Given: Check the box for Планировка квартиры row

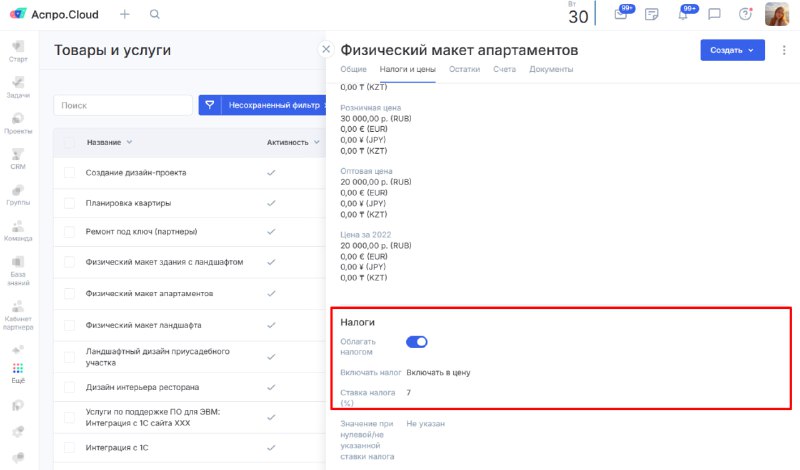Looking at the screenshot, I should click(69, 203).
